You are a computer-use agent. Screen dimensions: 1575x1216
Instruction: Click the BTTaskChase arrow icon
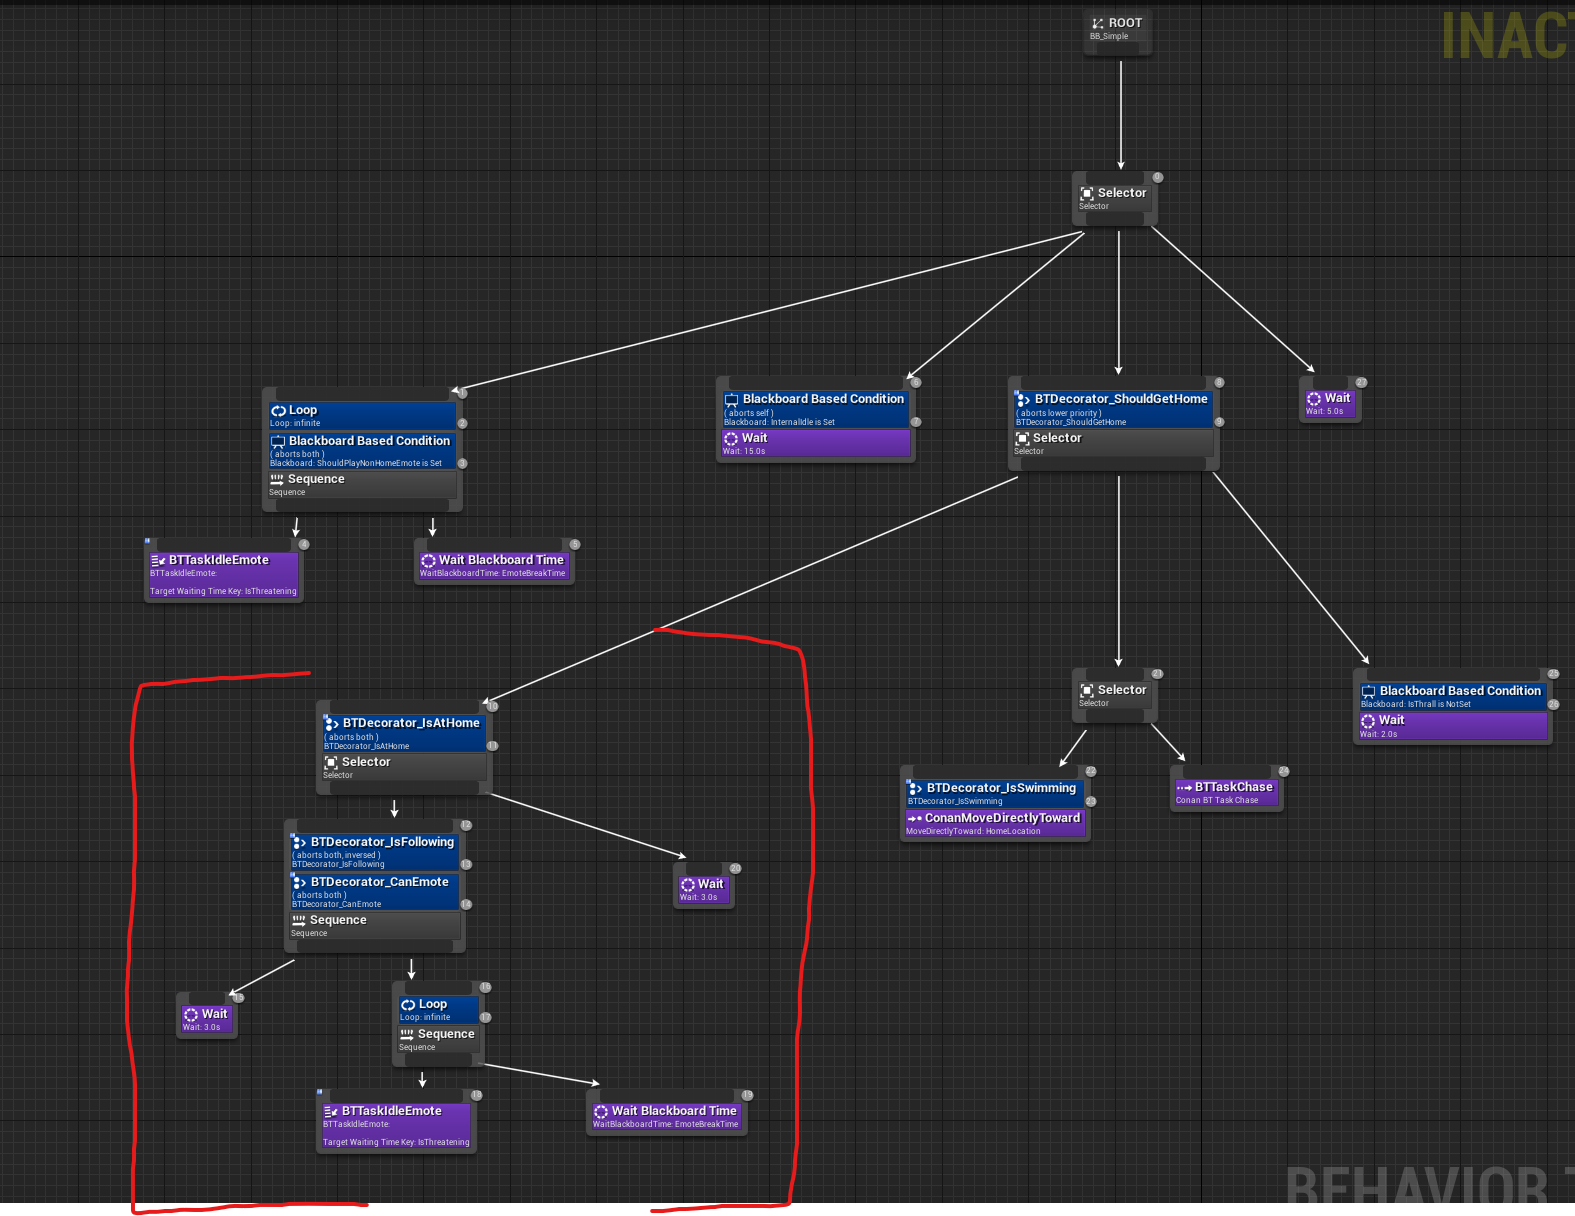point(1184,788)
